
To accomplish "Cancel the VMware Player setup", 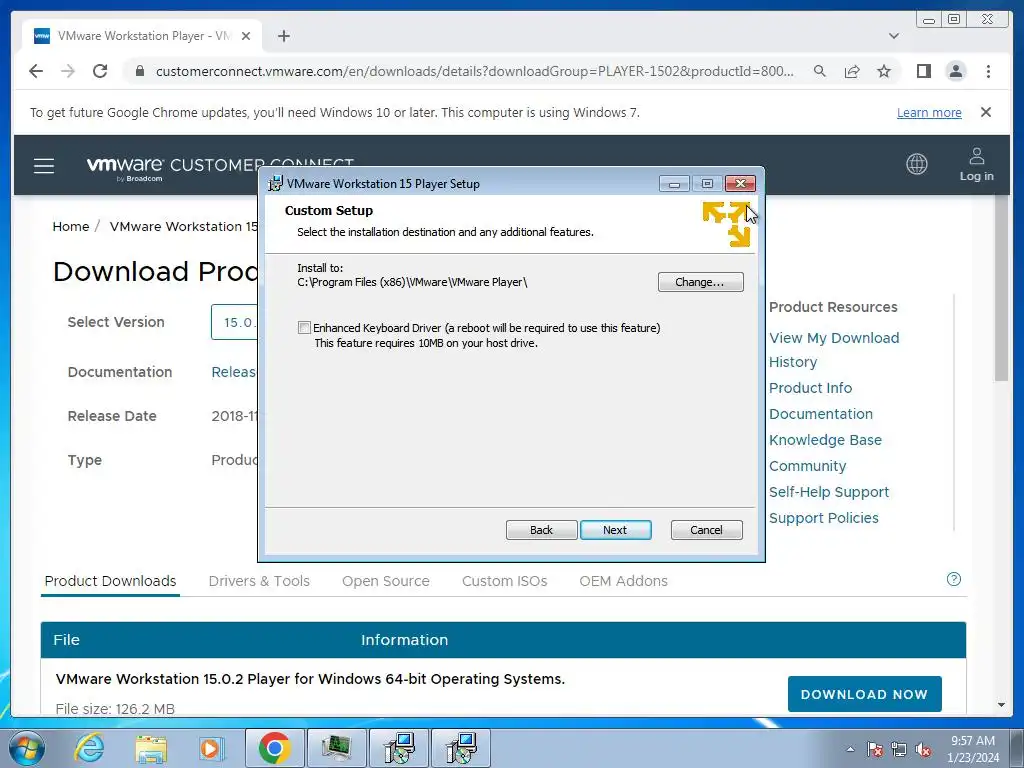I will click(707, 530).
